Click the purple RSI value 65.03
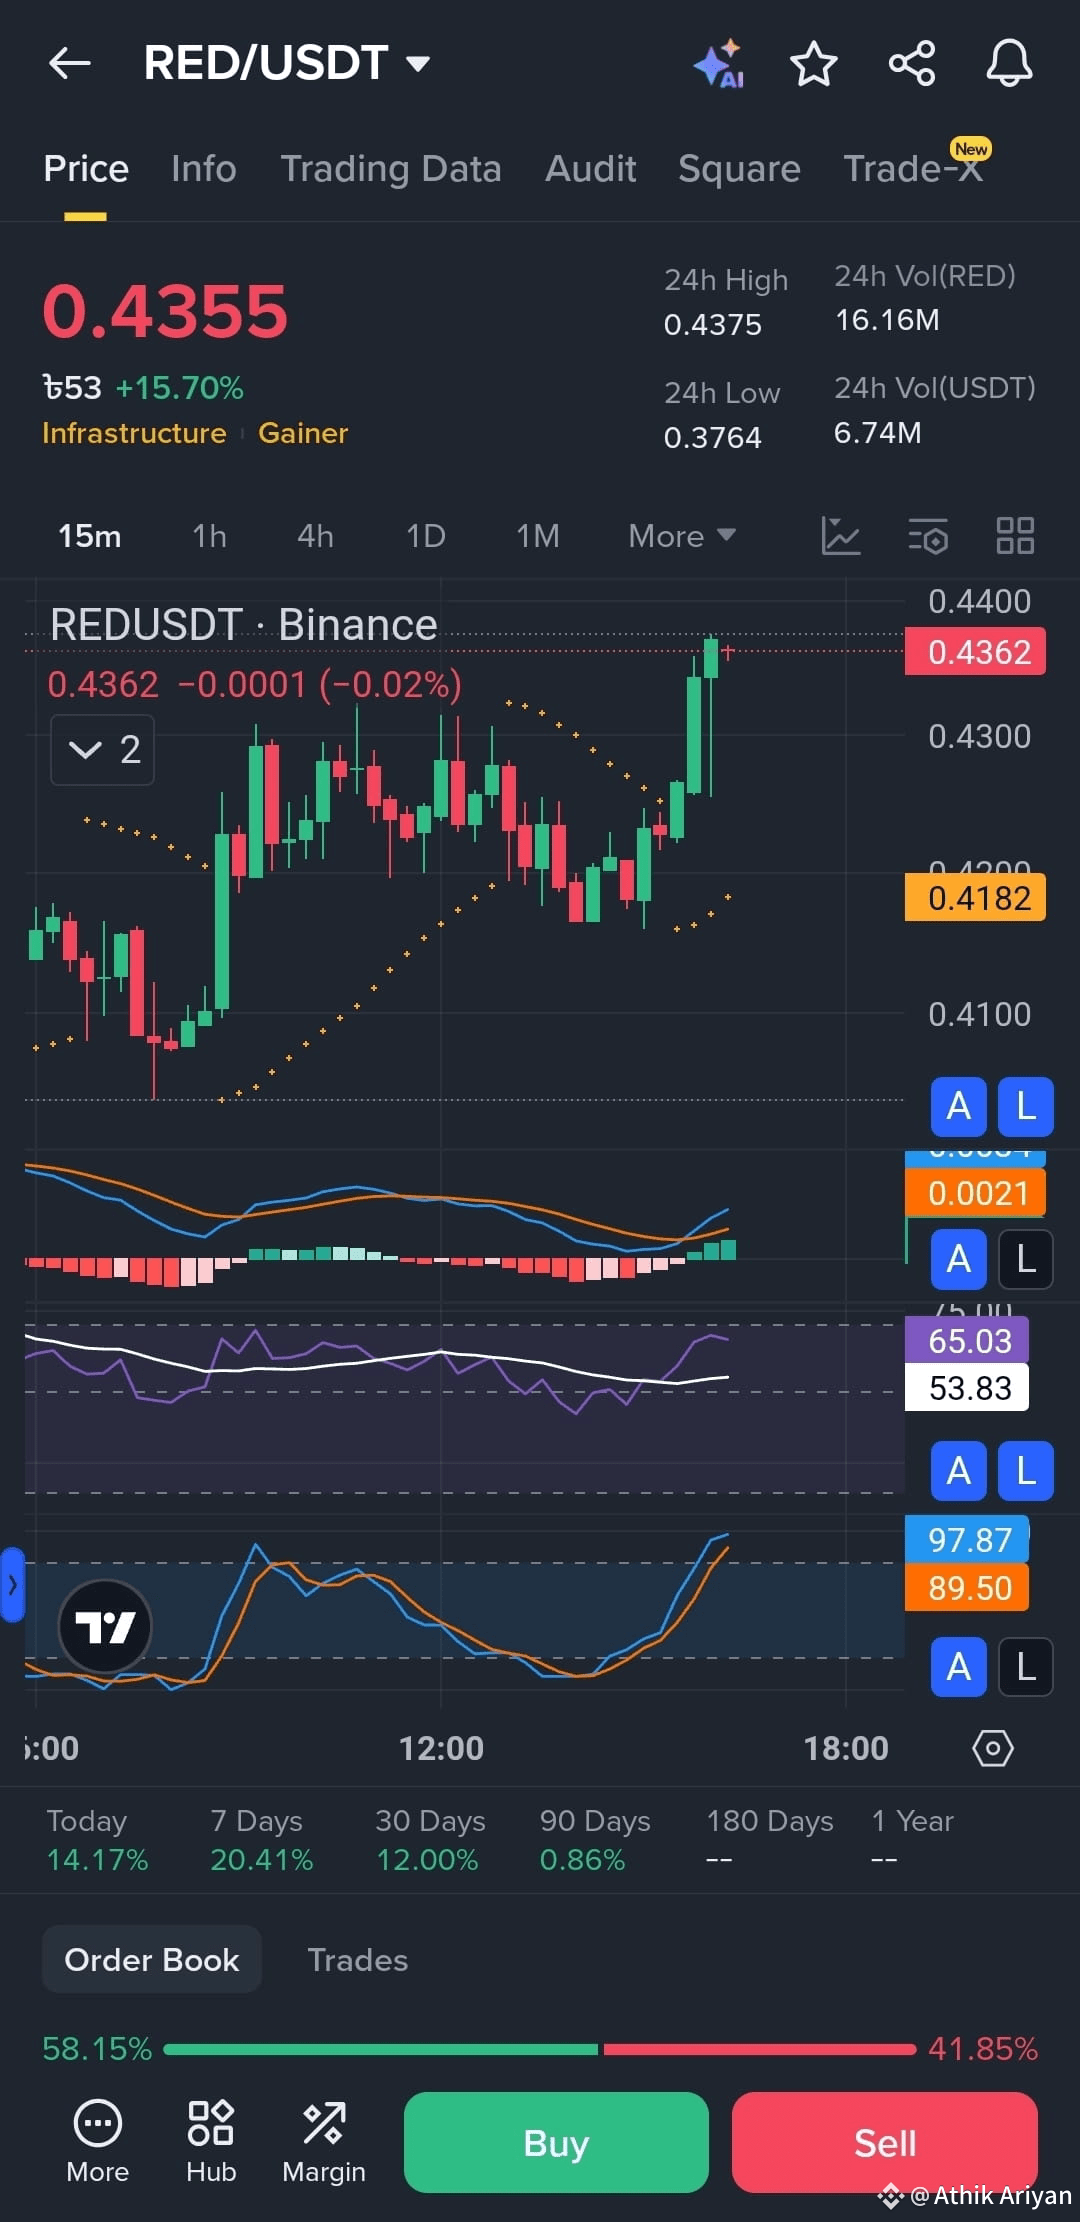The height and width of the screenshot is (2222, 1080). [x=967, y=1340]
